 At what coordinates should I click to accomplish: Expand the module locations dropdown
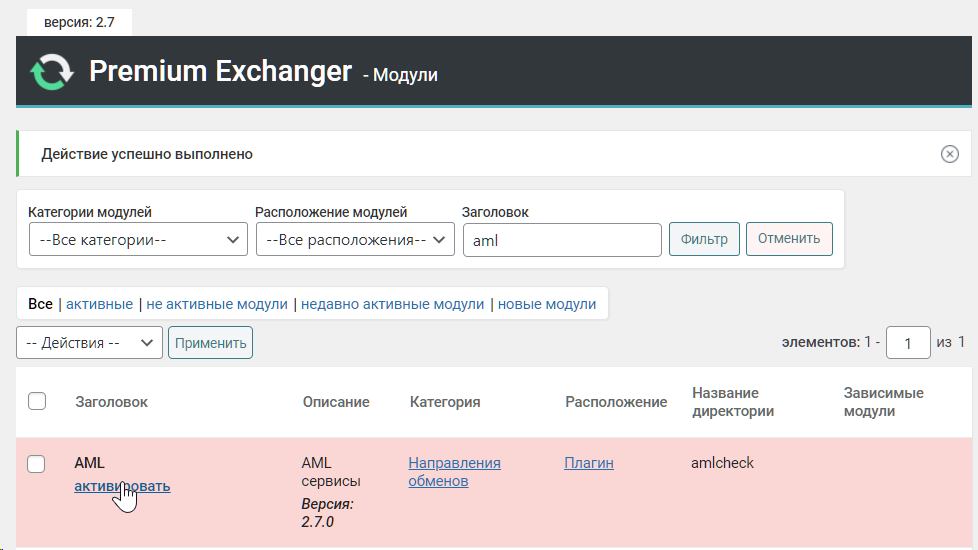pos(354,240)
